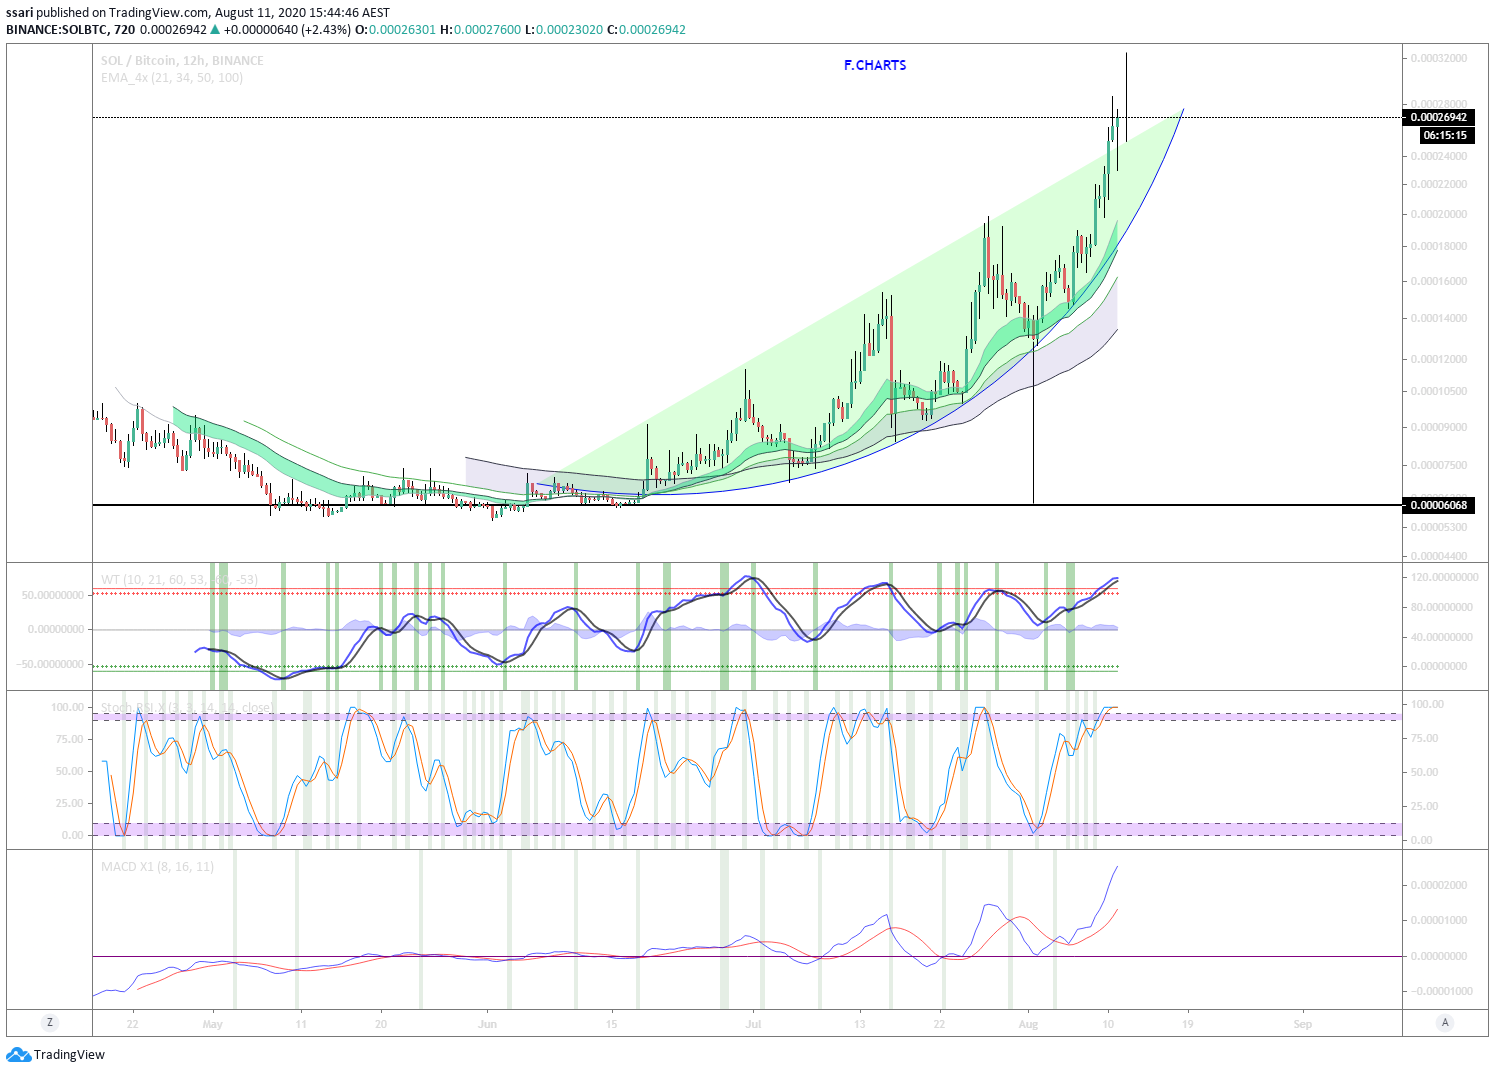Click the 0.00004400 price axis label
The width and height of the screenshot is (1495, 1073).
1439,556
